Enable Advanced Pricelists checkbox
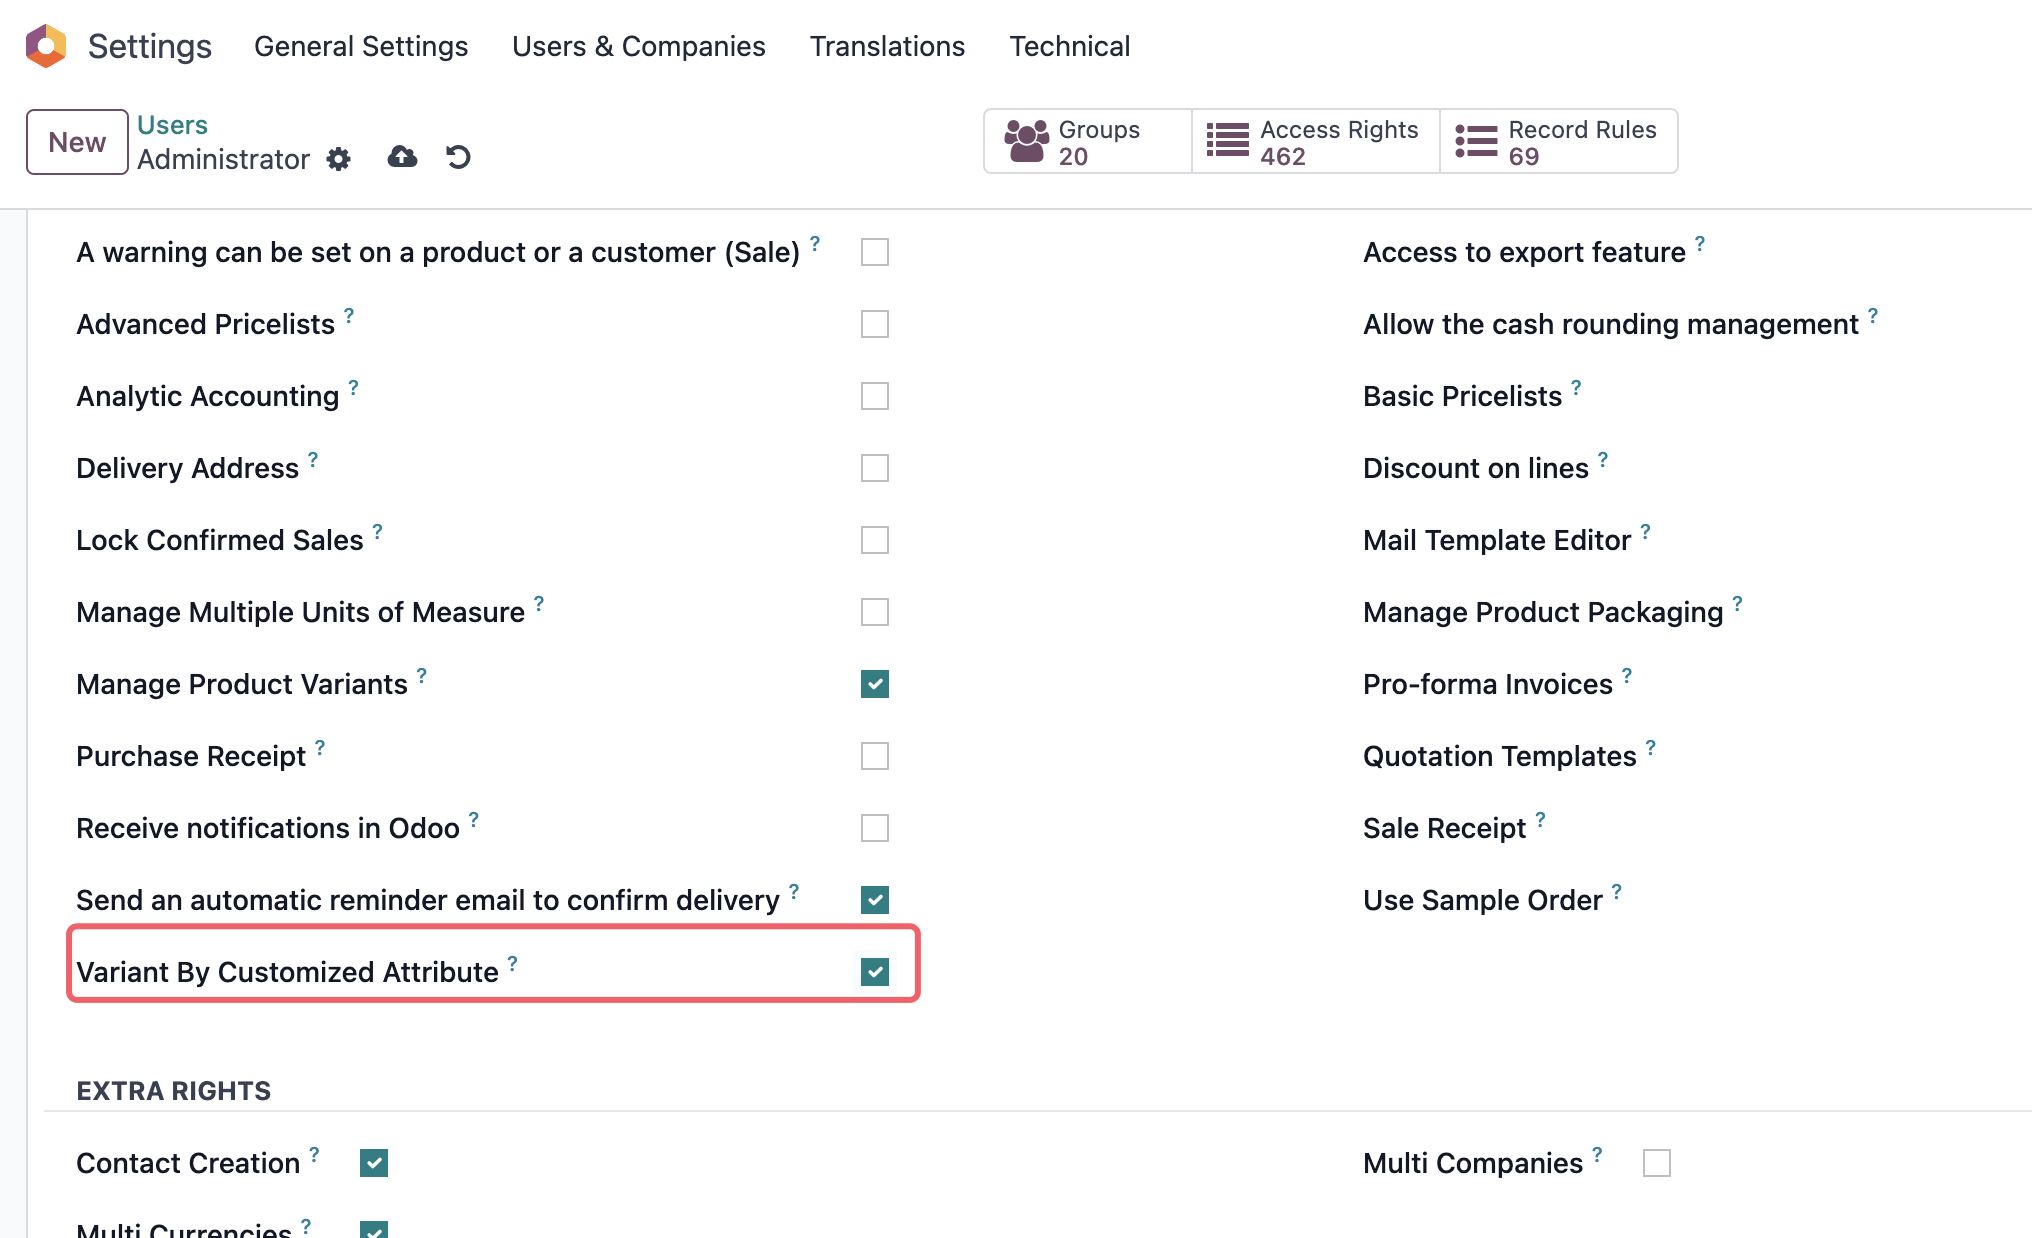 875,324
